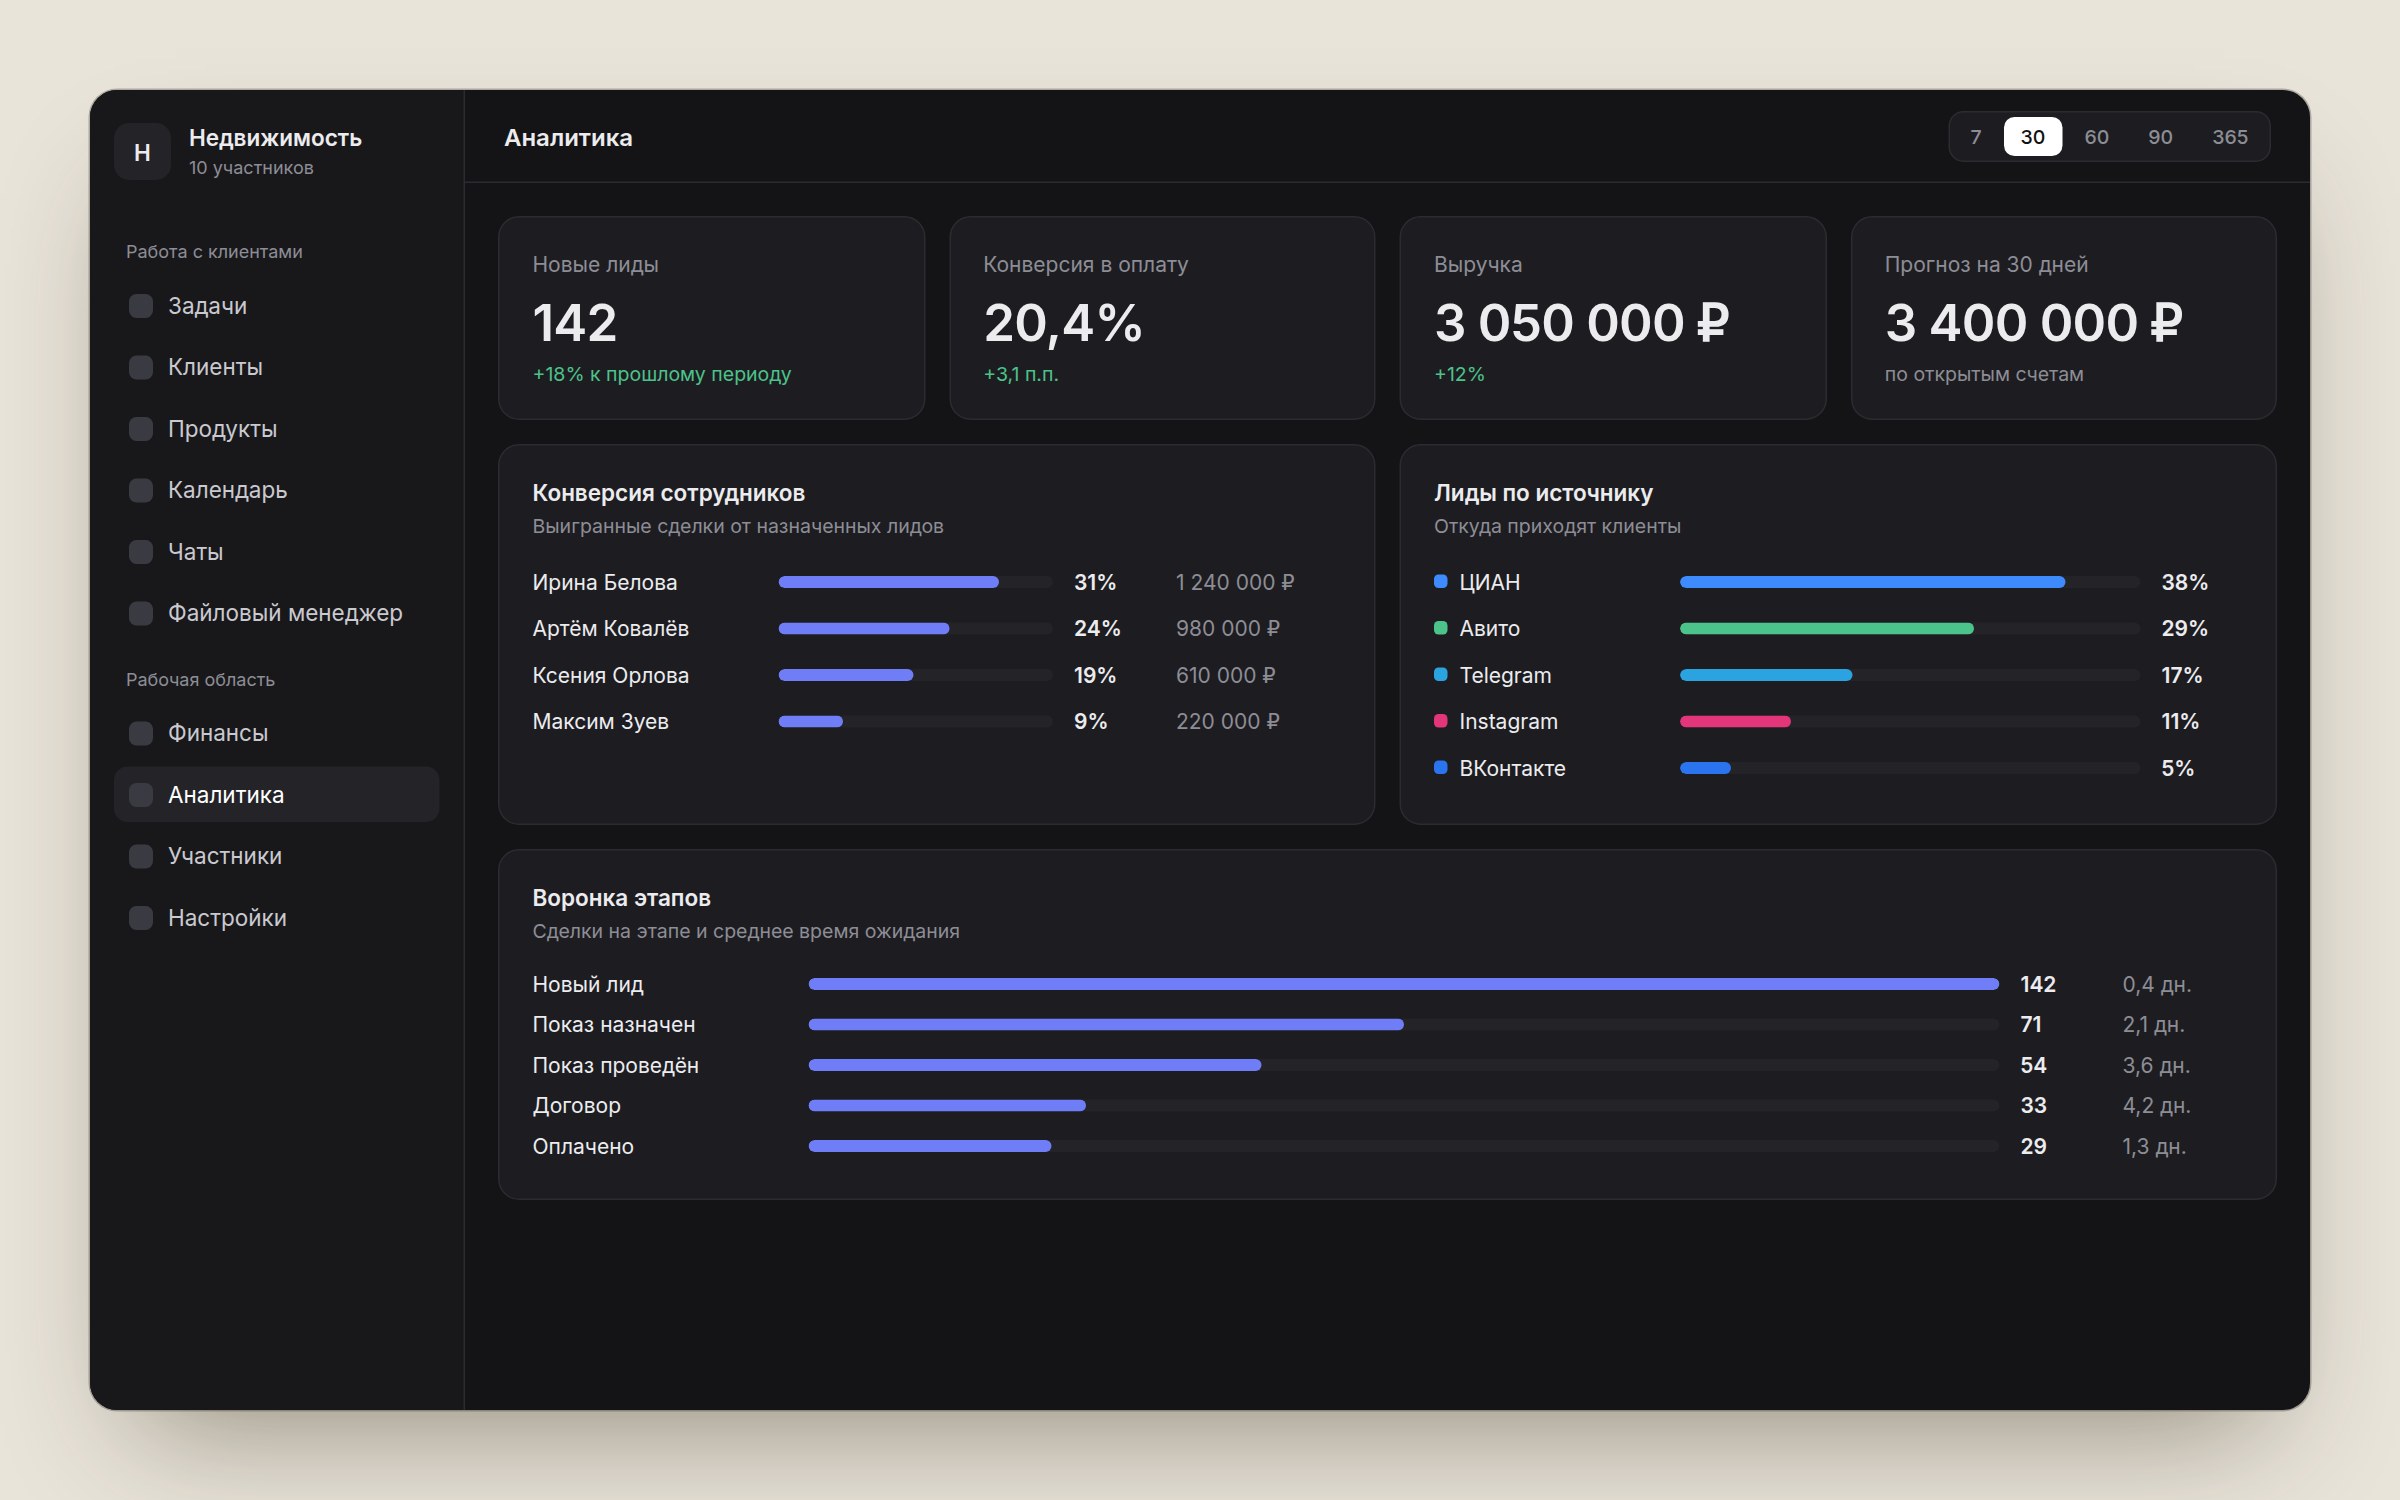Image resolution: width=2400 pixels, height=1500 pixels.
Task: Click the icon beside Клиенты
Action: click(x=141, y=367)
